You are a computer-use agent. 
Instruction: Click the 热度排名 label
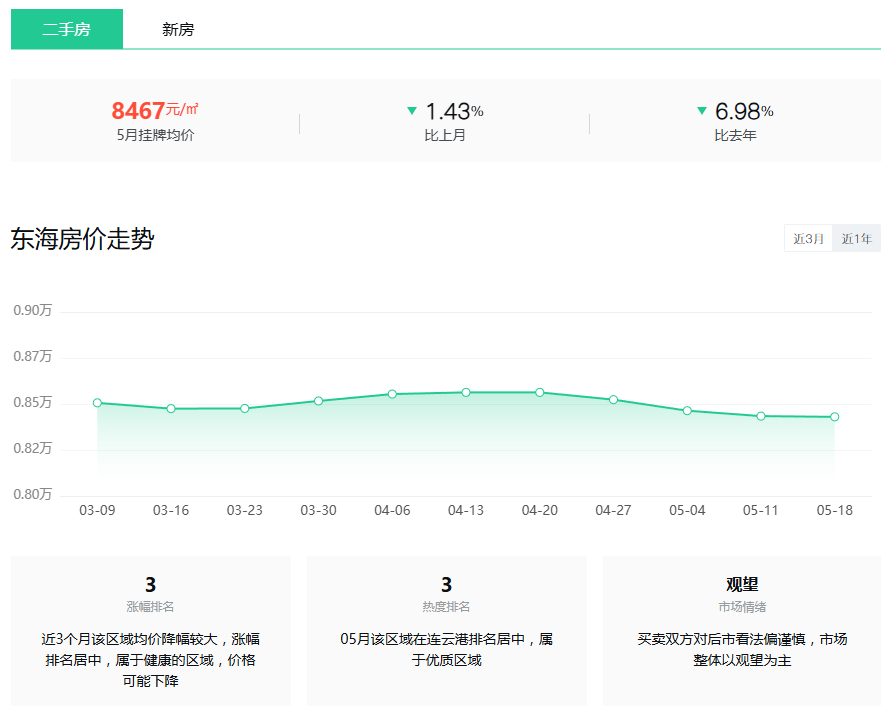446,607
